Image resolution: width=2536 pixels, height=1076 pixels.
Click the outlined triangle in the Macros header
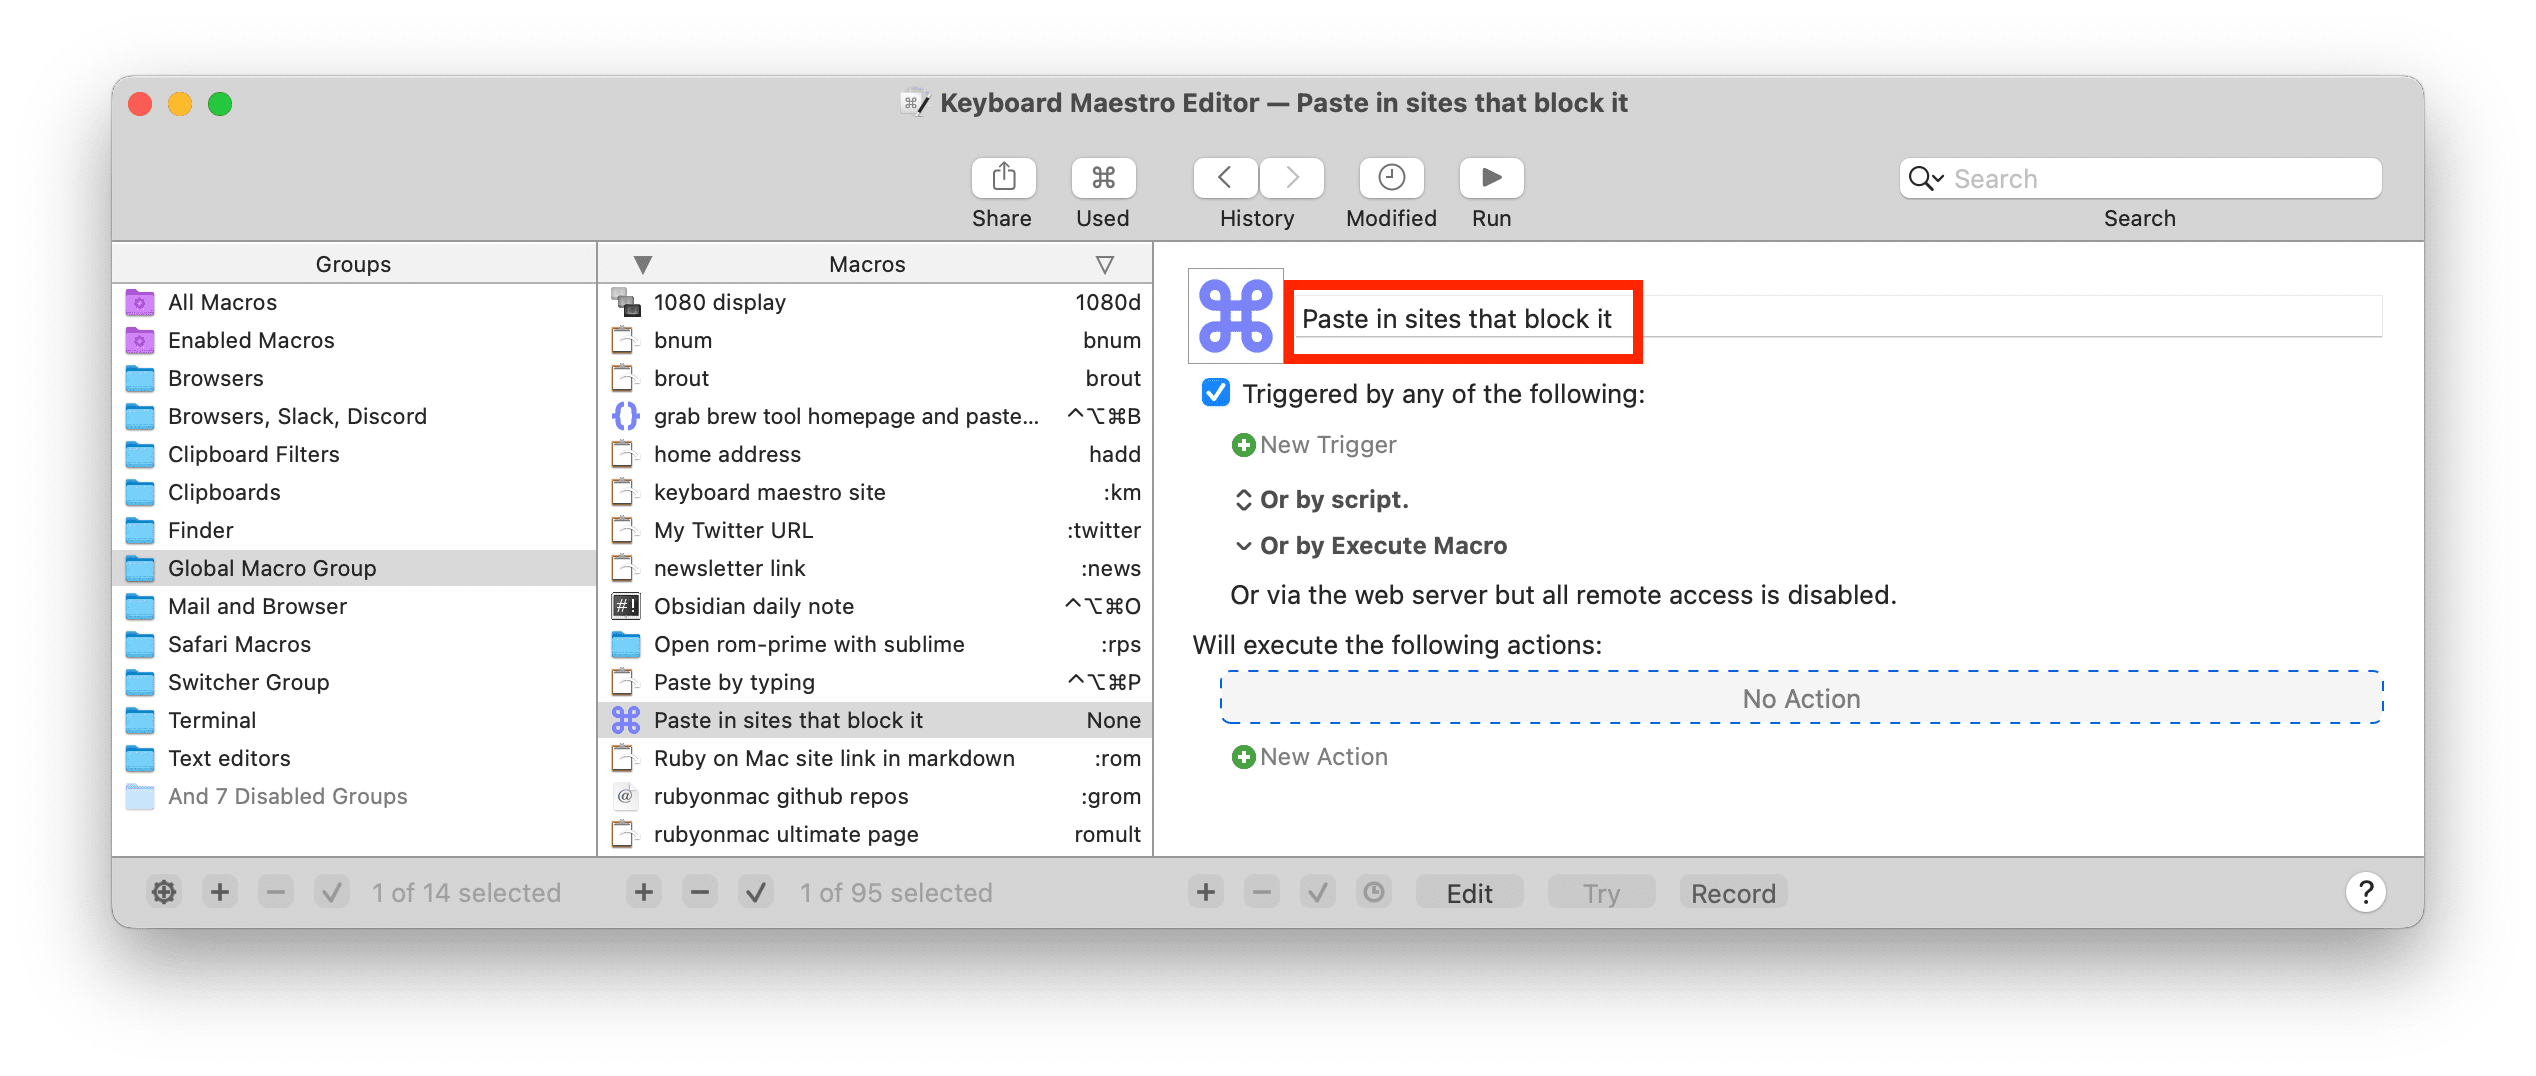(x=1104, y=265)
